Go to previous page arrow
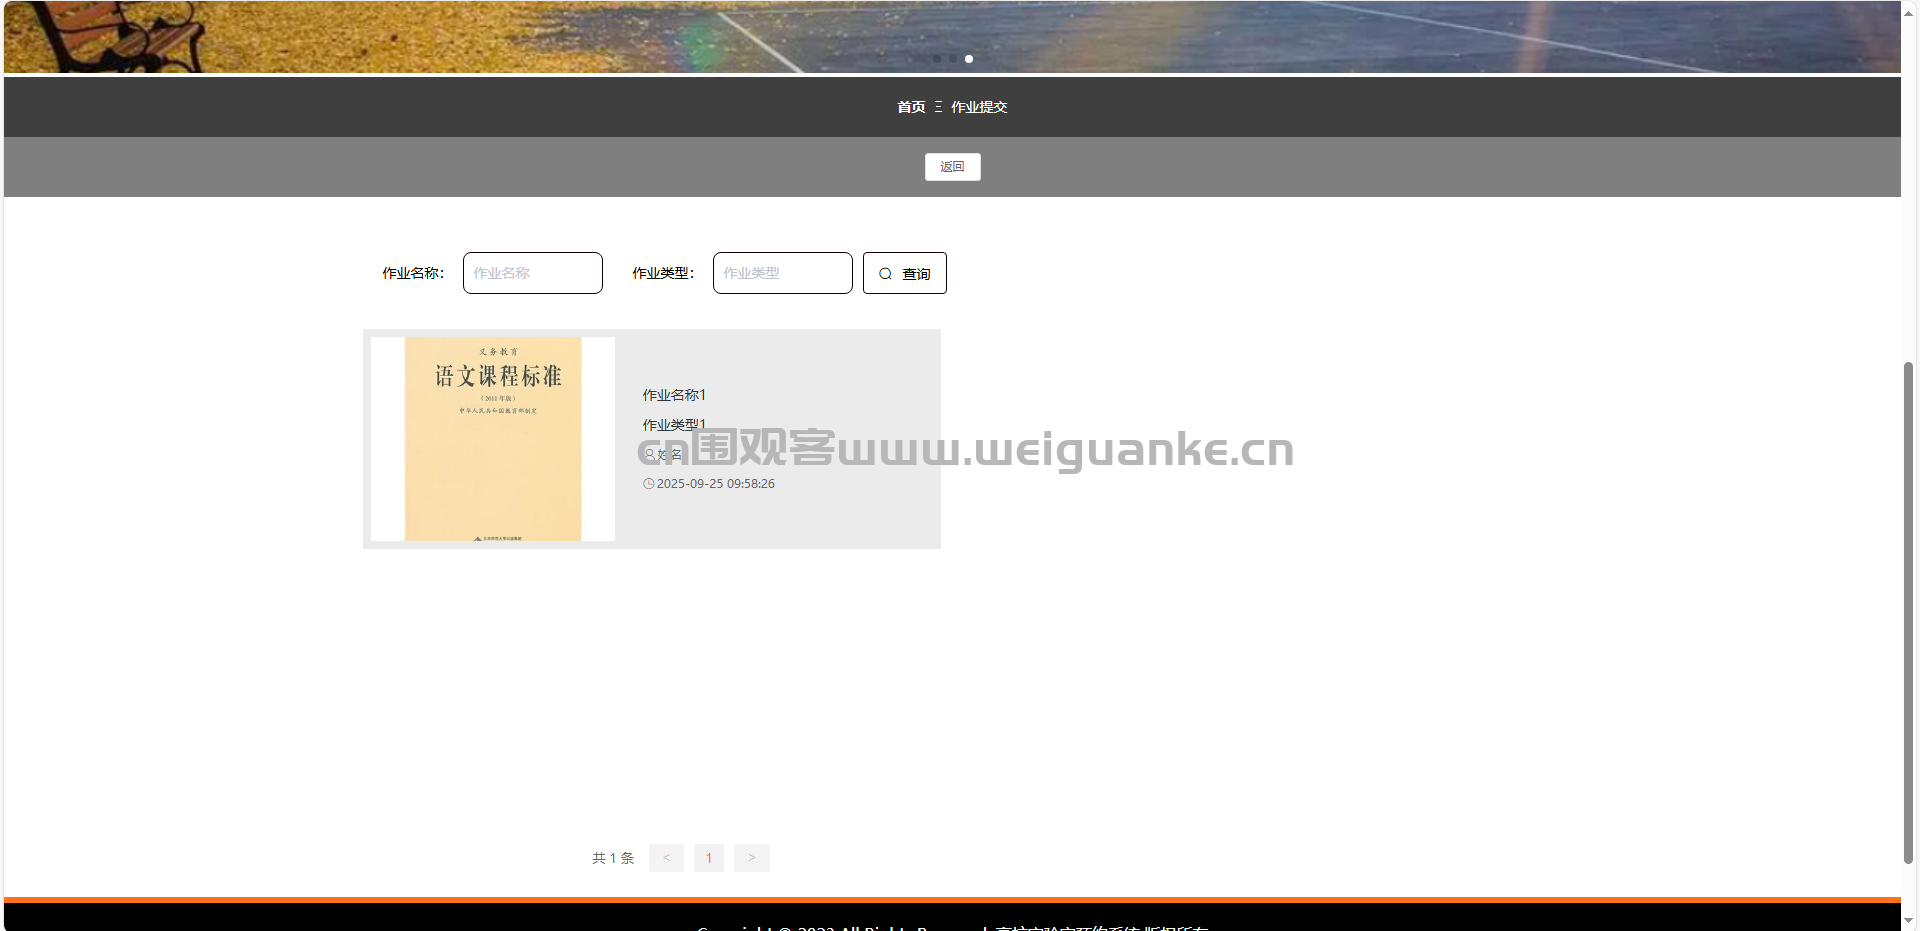The height and width of the screenshot is (931, 1920). [666, 858]
